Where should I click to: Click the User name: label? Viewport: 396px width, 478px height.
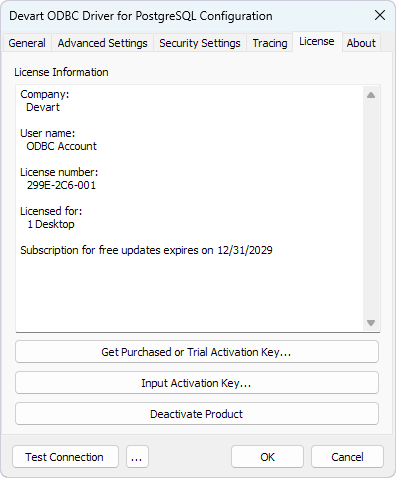[x=48, y=133]
